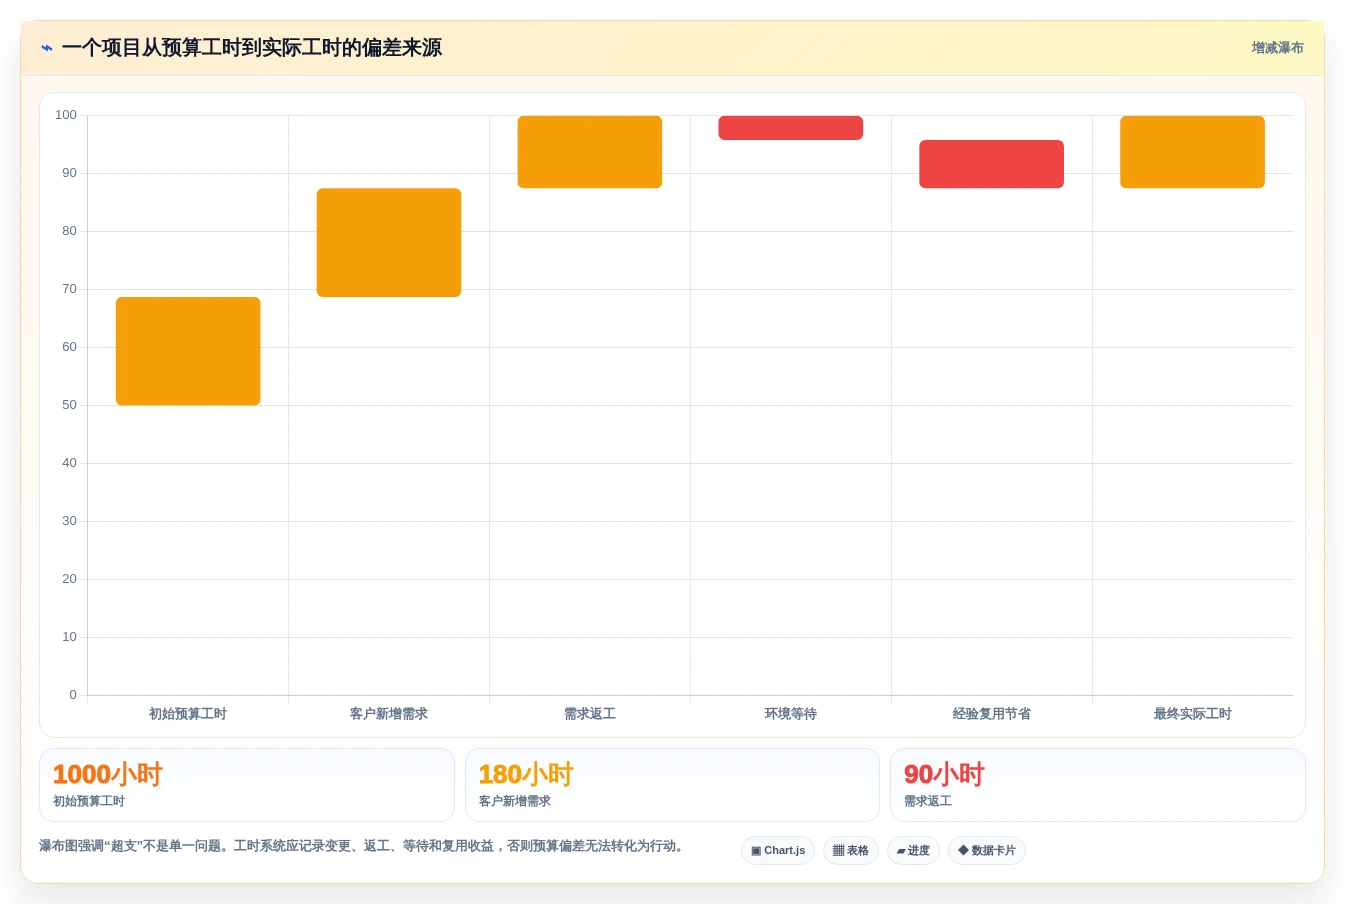Viewport: 1345px width, 904px height.
Task: Click the y-axis value 0
Action: pos(73,695)
